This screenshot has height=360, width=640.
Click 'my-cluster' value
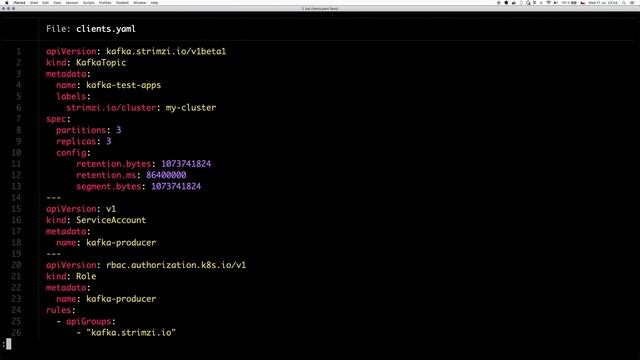[191, 108]
